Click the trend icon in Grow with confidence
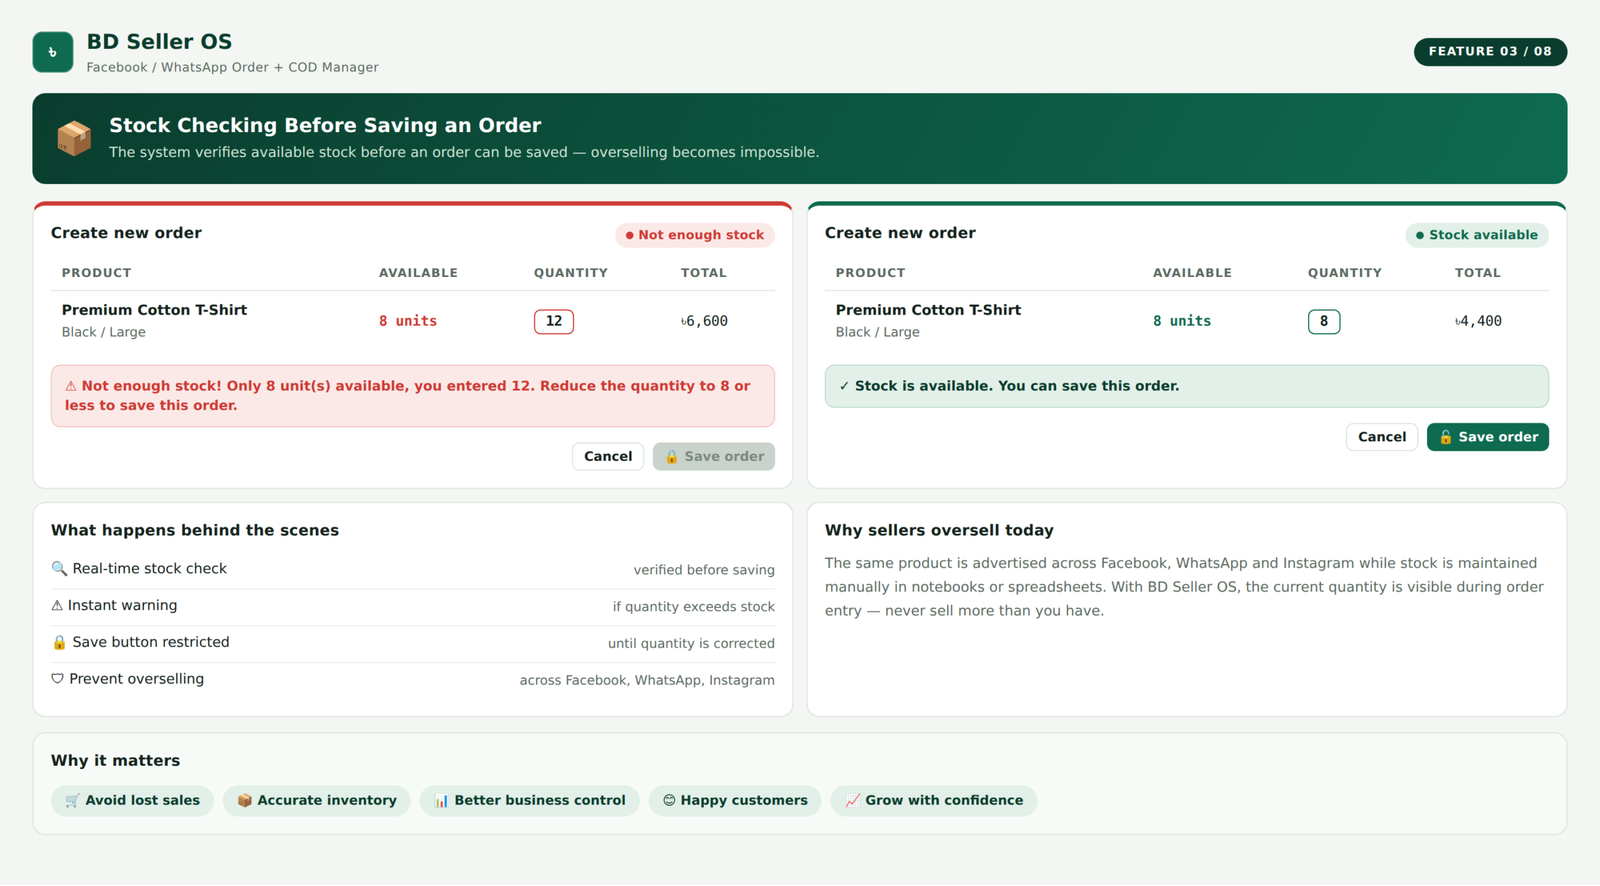Screen dimensions: 1600x886 (x=852, y=800)
